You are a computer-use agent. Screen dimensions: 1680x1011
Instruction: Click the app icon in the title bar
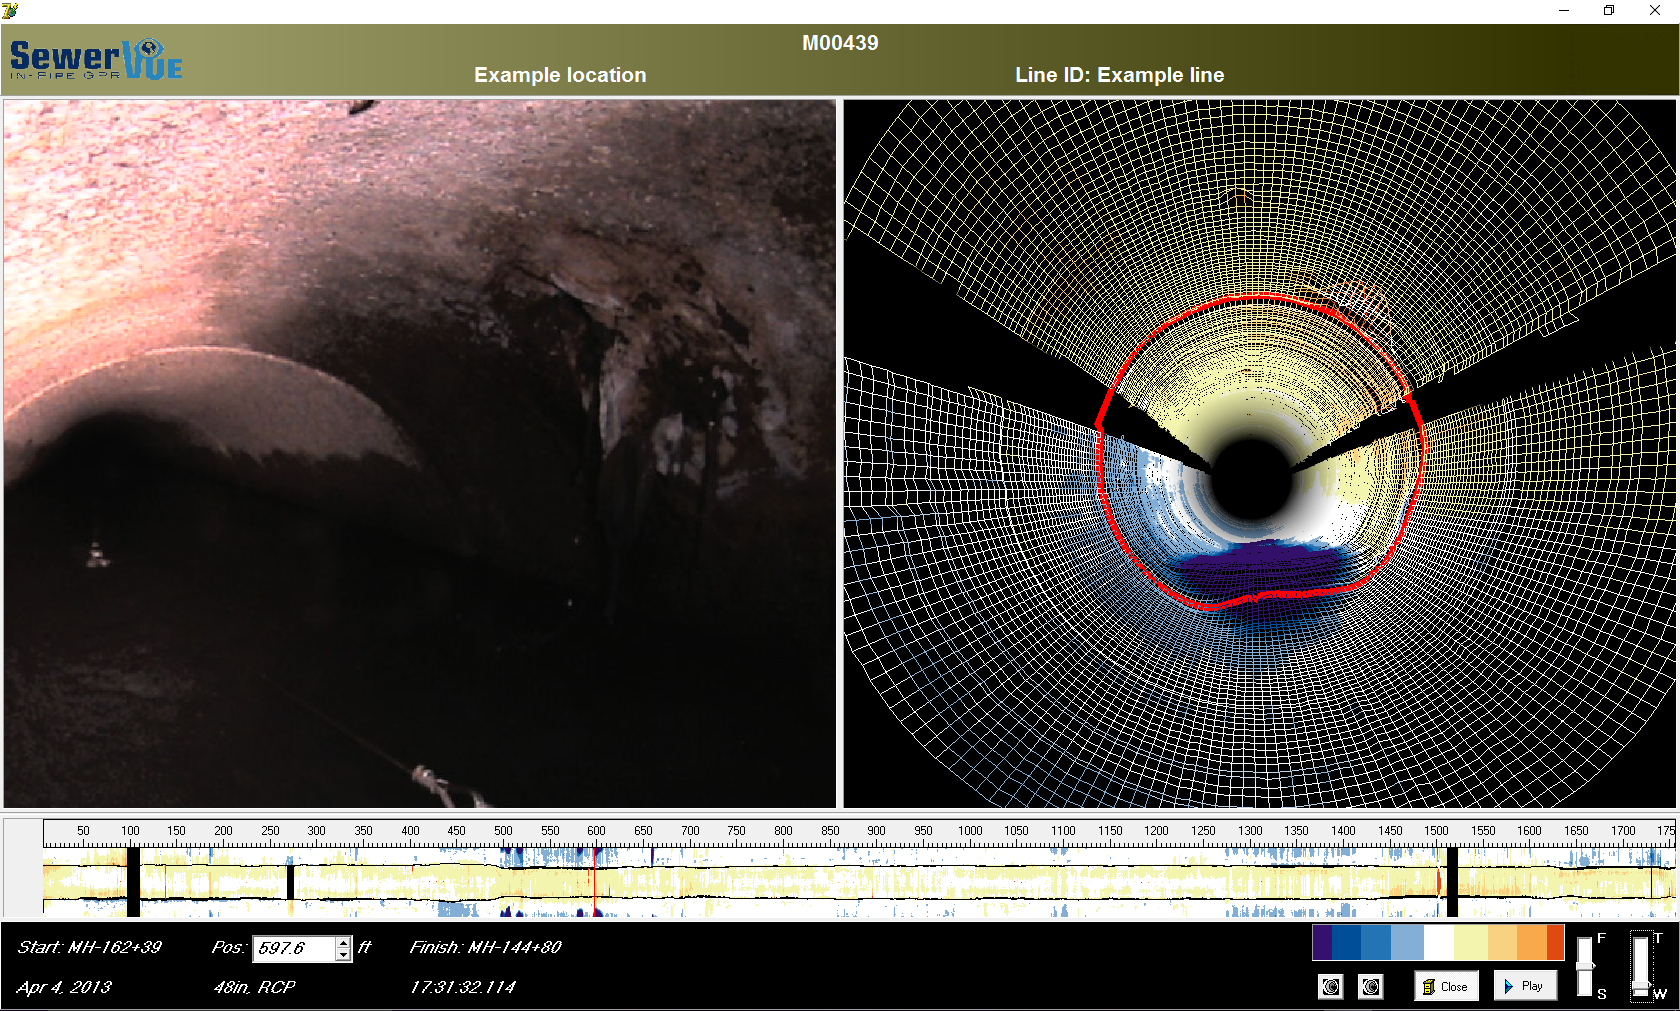[x=10, y=10]
